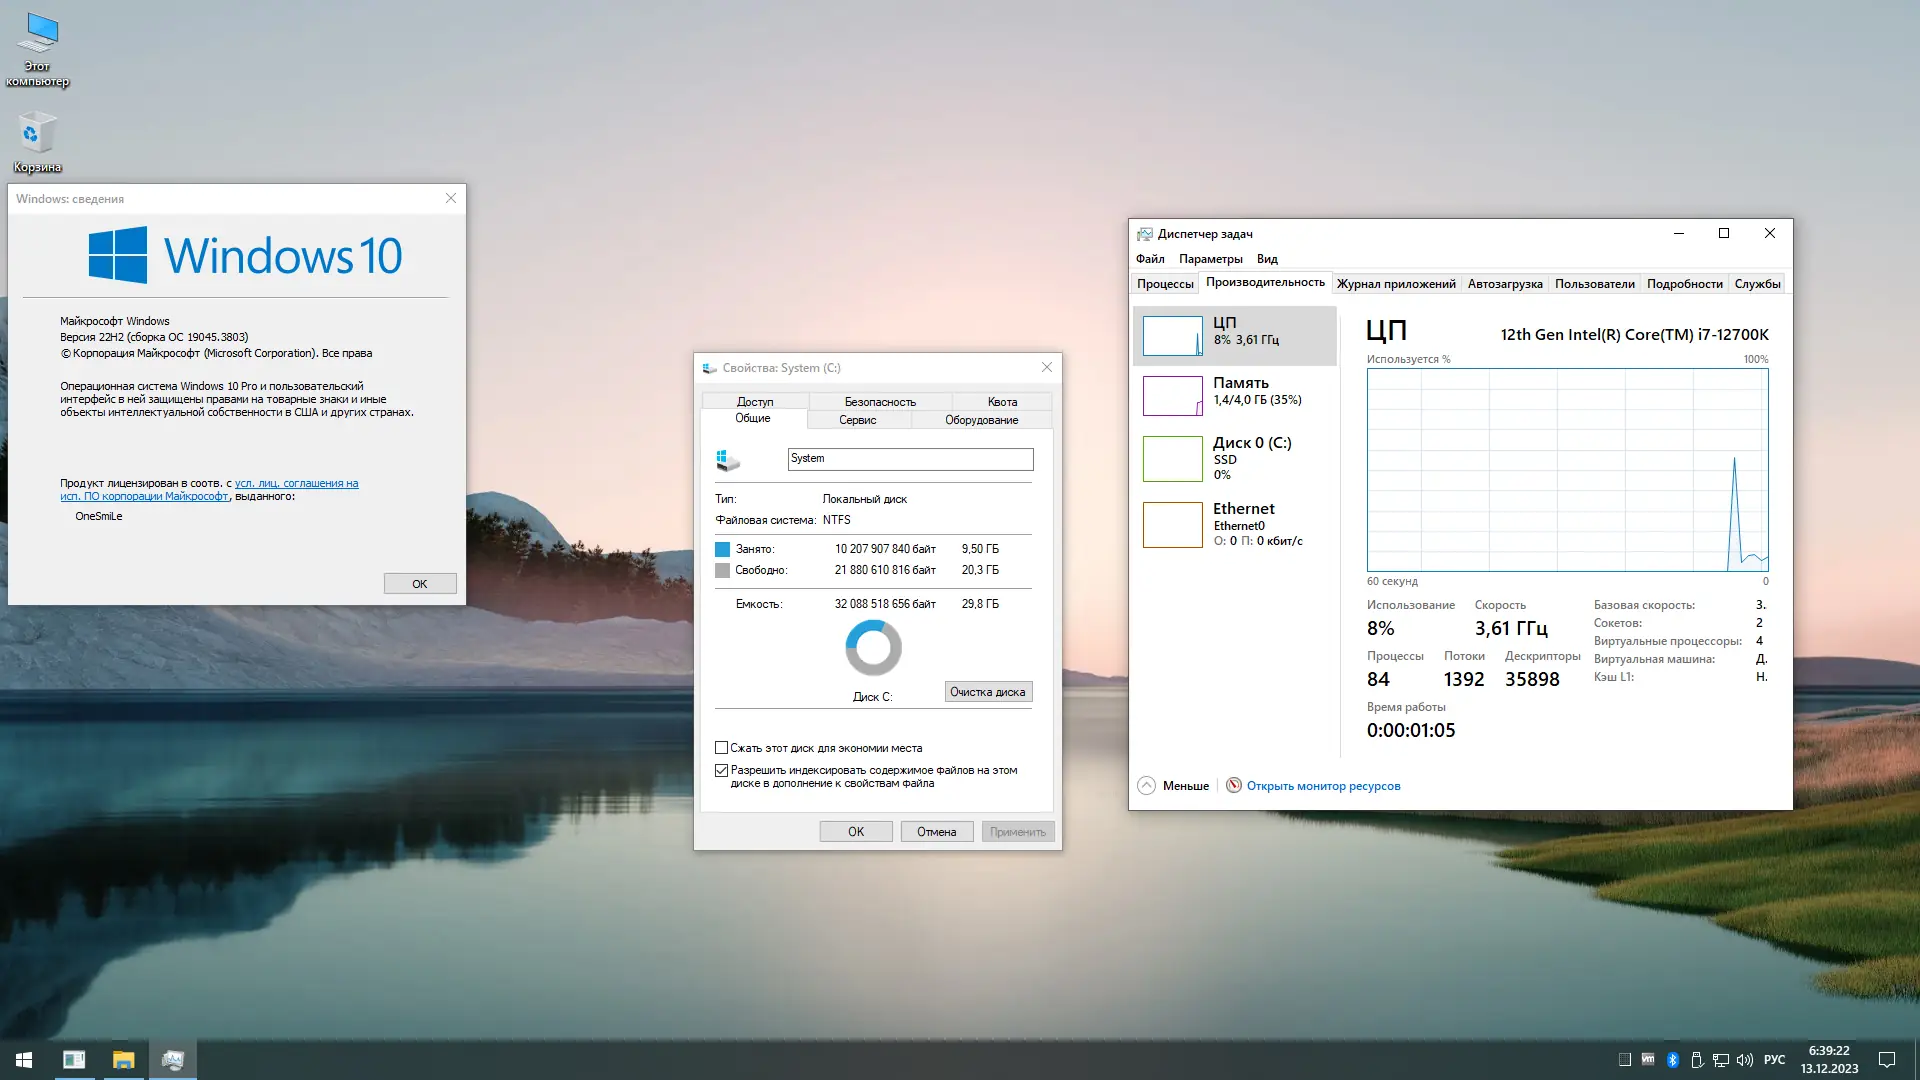Open the Microsoft license agreement link
Viewport: 1920px width, 1080px height.
click(x=296, y=483)
